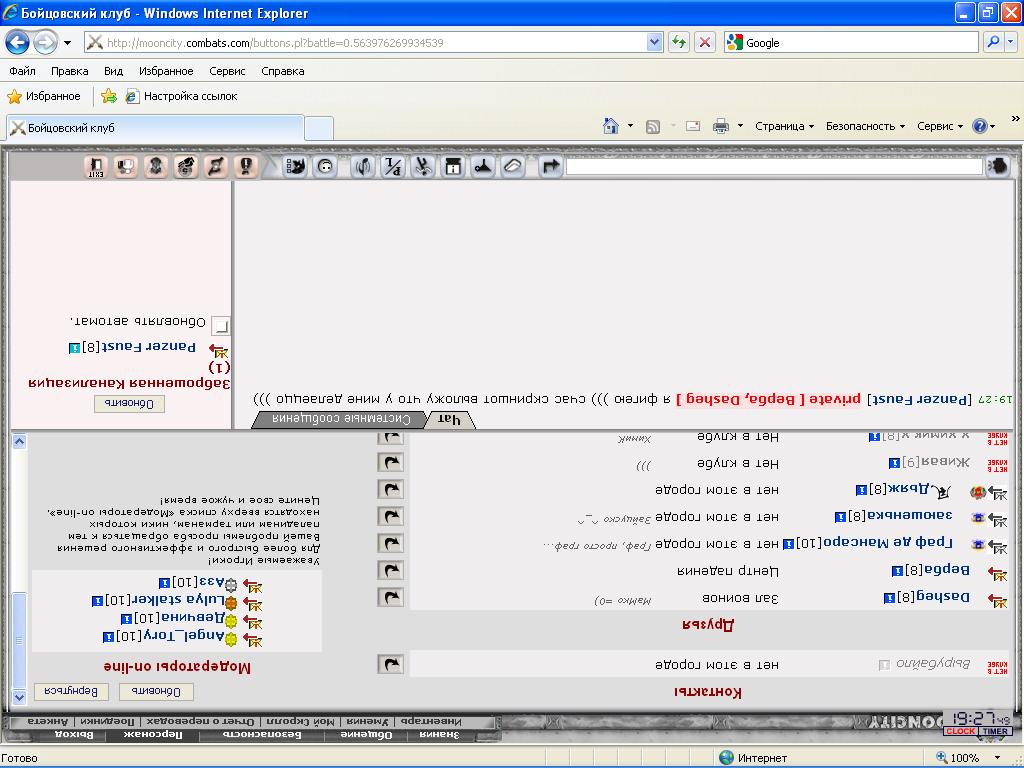Open info icon next to Lulya stalker[10]
The height and width of the screenshot is (768, 1024).
[97, 600]
